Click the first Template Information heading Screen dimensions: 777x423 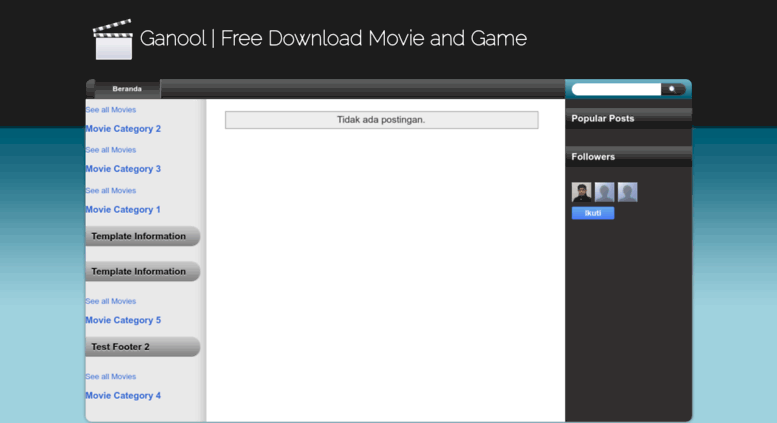point(143,236)
